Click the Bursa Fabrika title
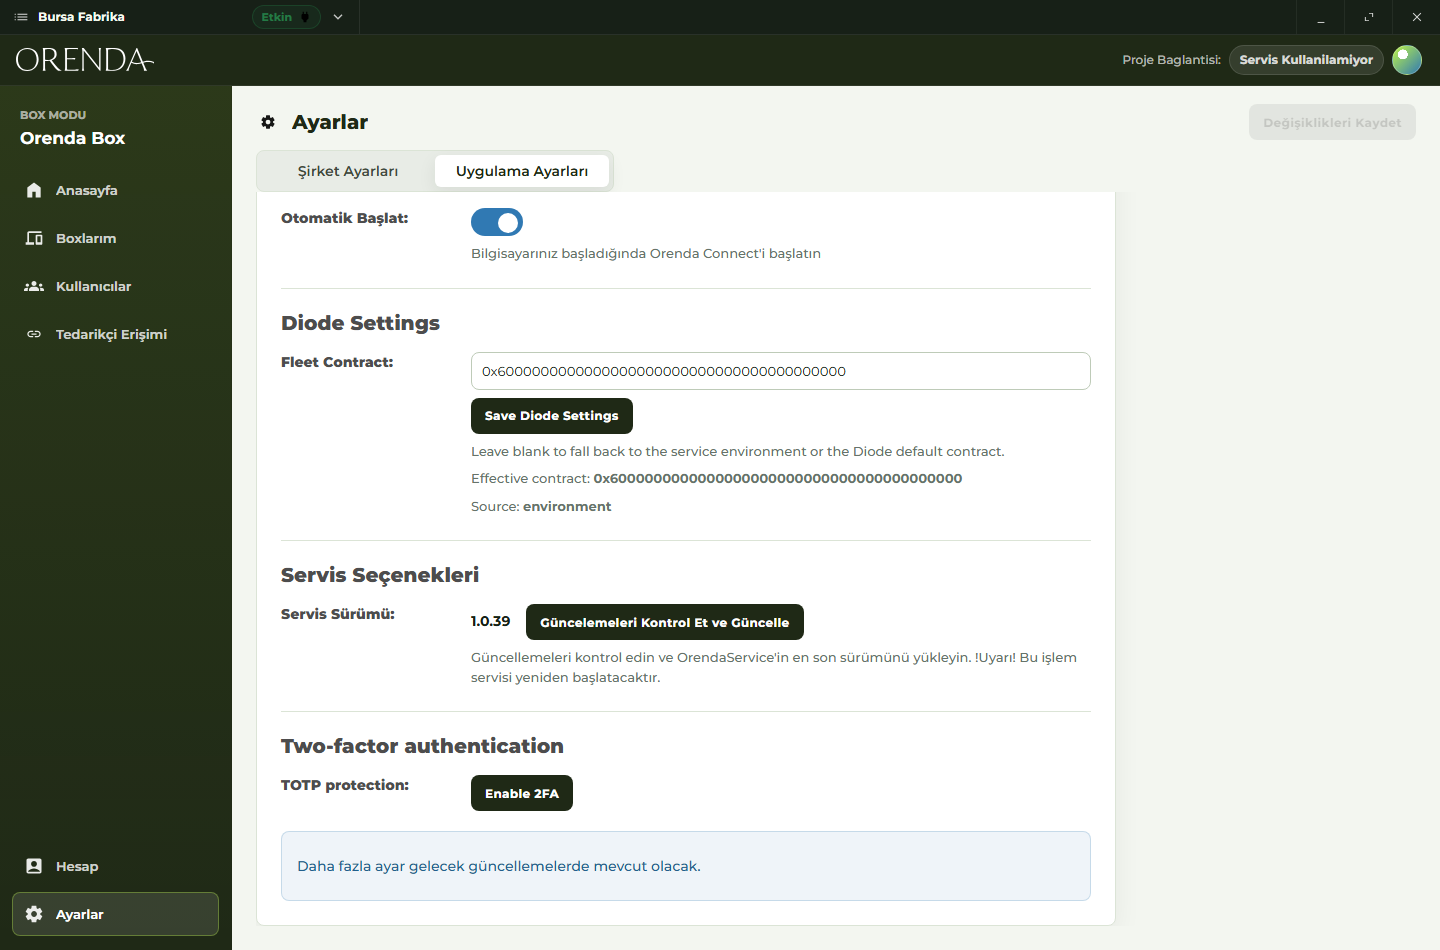 click(81, 17)
